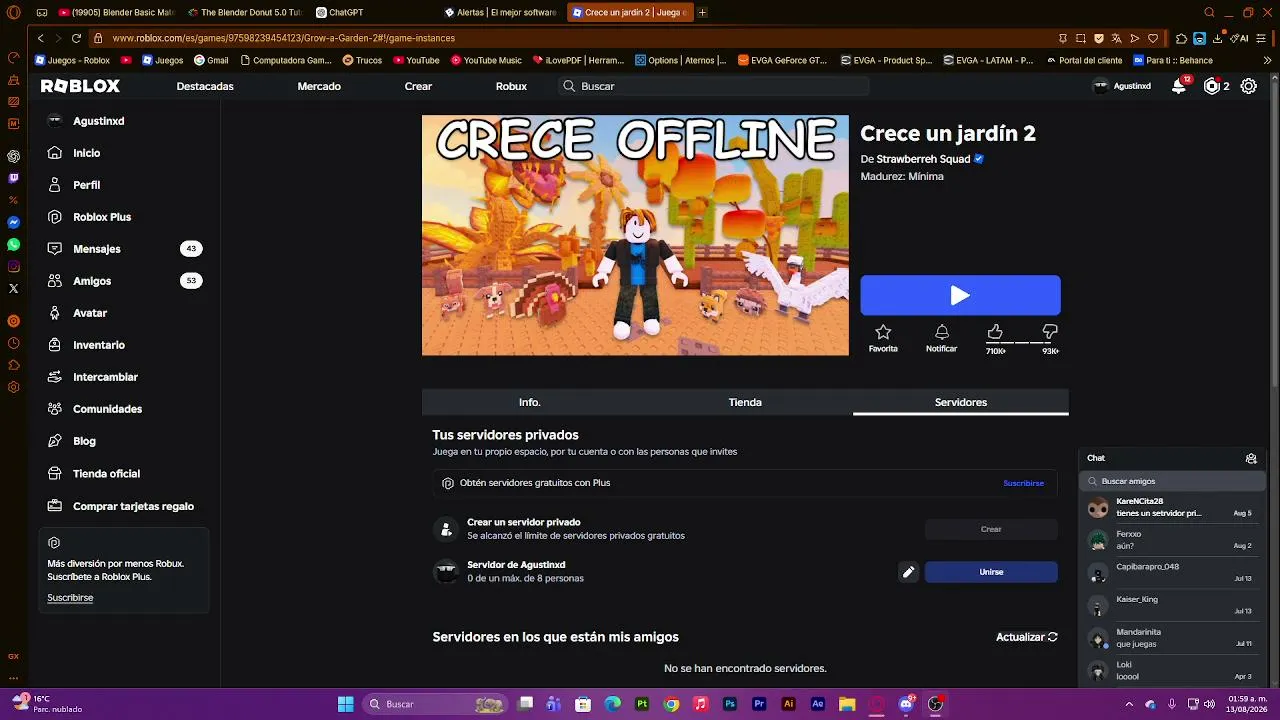The height and width of the screenshot is (720, 1280).
Task: Open the Windows Start menu
Action: pyautogui.click(x=345, y=704)
